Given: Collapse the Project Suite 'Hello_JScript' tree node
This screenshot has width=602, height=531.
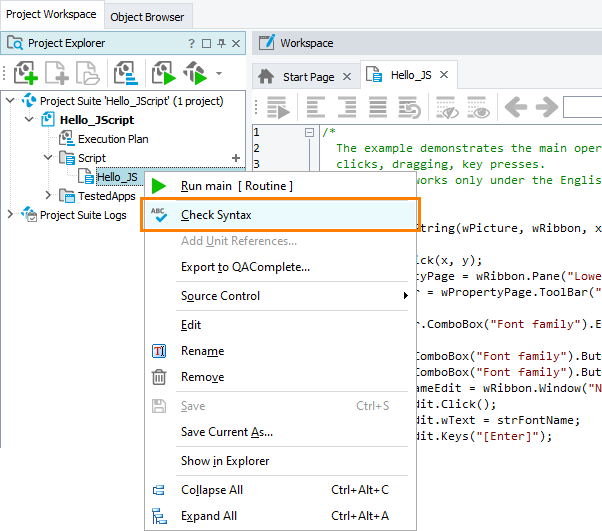Looking at the screenshot, I should [11, 101].
